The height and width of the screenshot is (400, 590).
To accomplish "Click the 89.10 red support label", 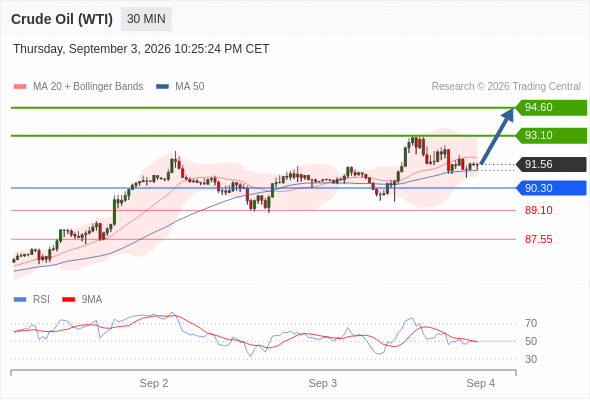I will (538, 210).
